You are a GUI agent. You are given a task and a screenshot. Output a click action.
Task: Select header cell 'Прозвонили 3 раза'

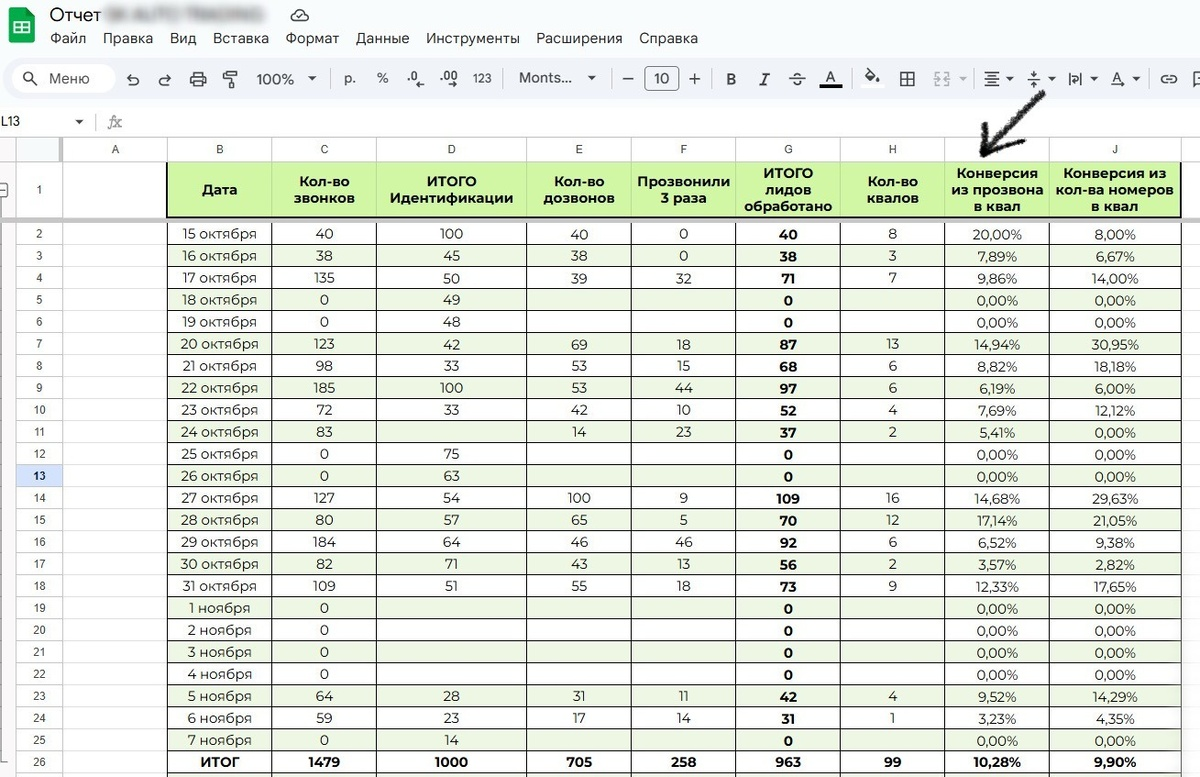684,190
